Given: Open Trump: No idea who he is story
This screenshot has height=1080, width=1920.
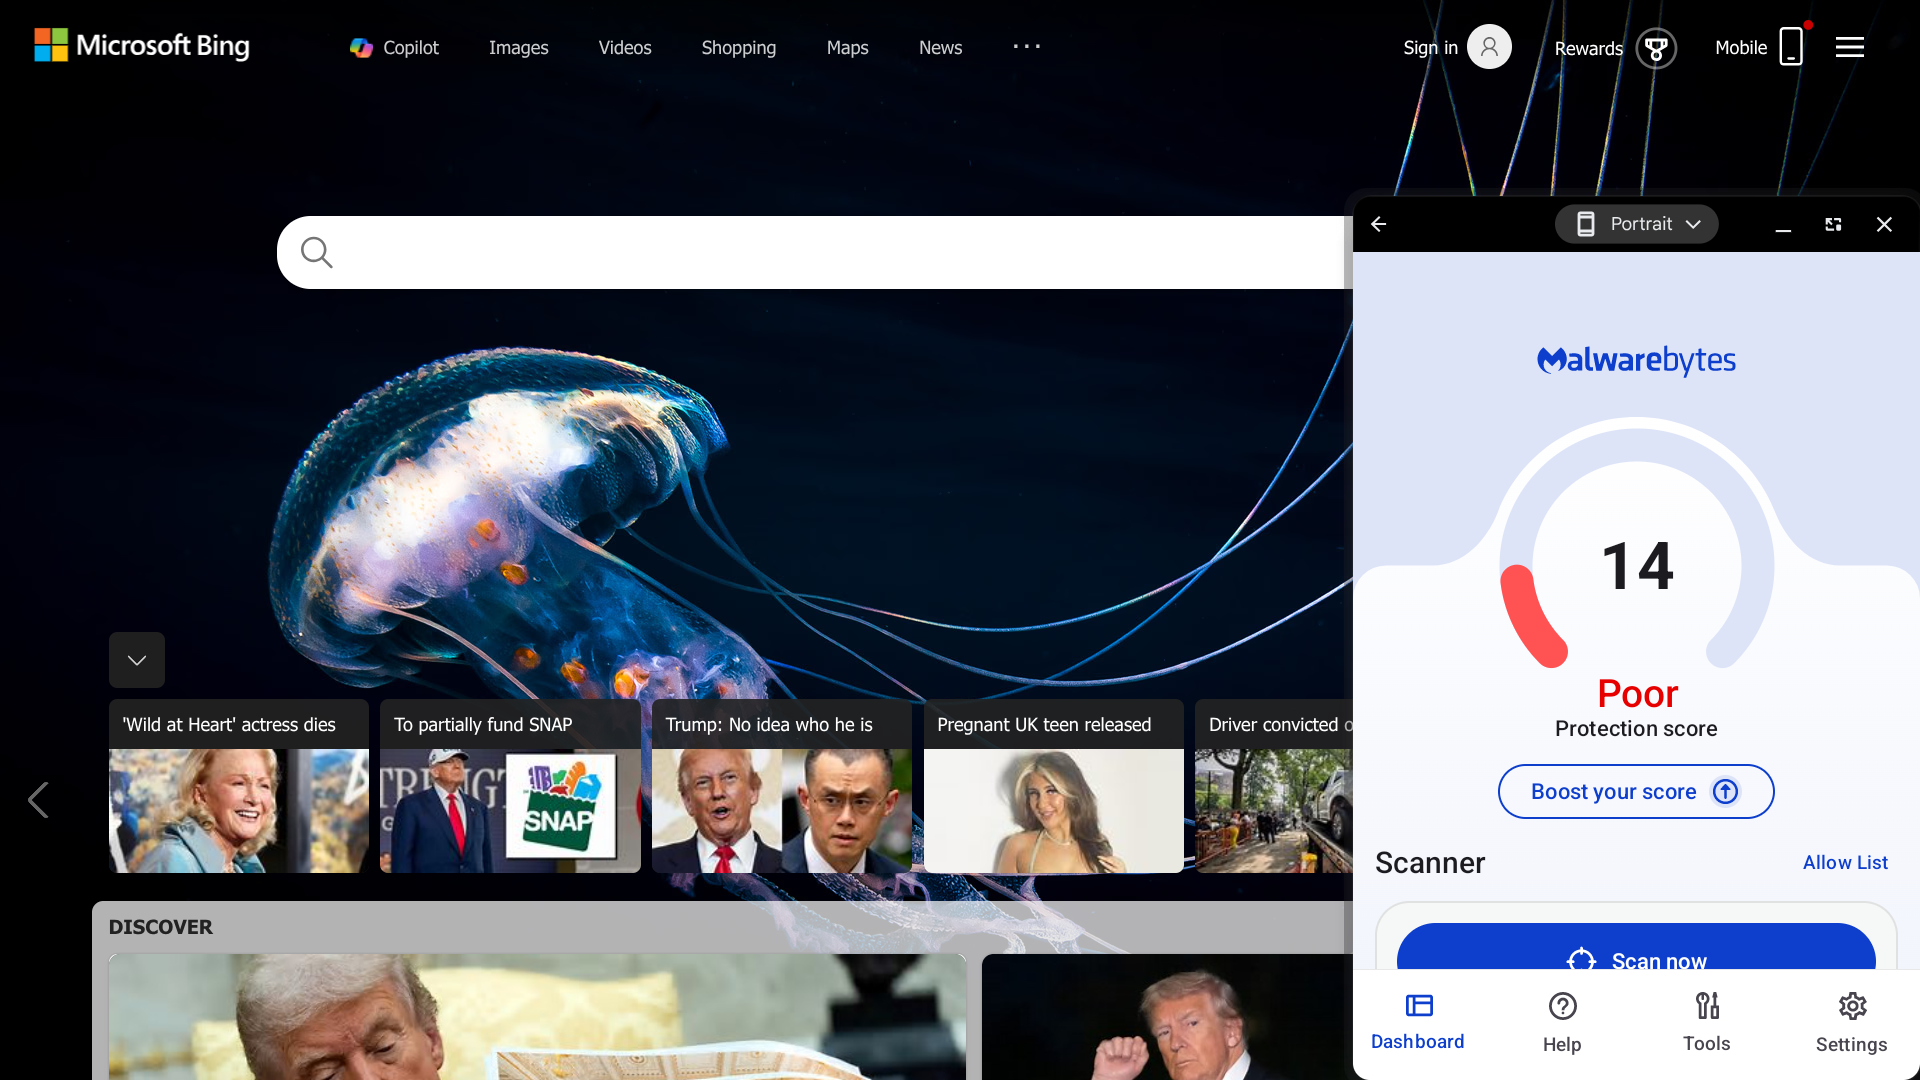Looking at the screenshot, I should click(782, 786).
